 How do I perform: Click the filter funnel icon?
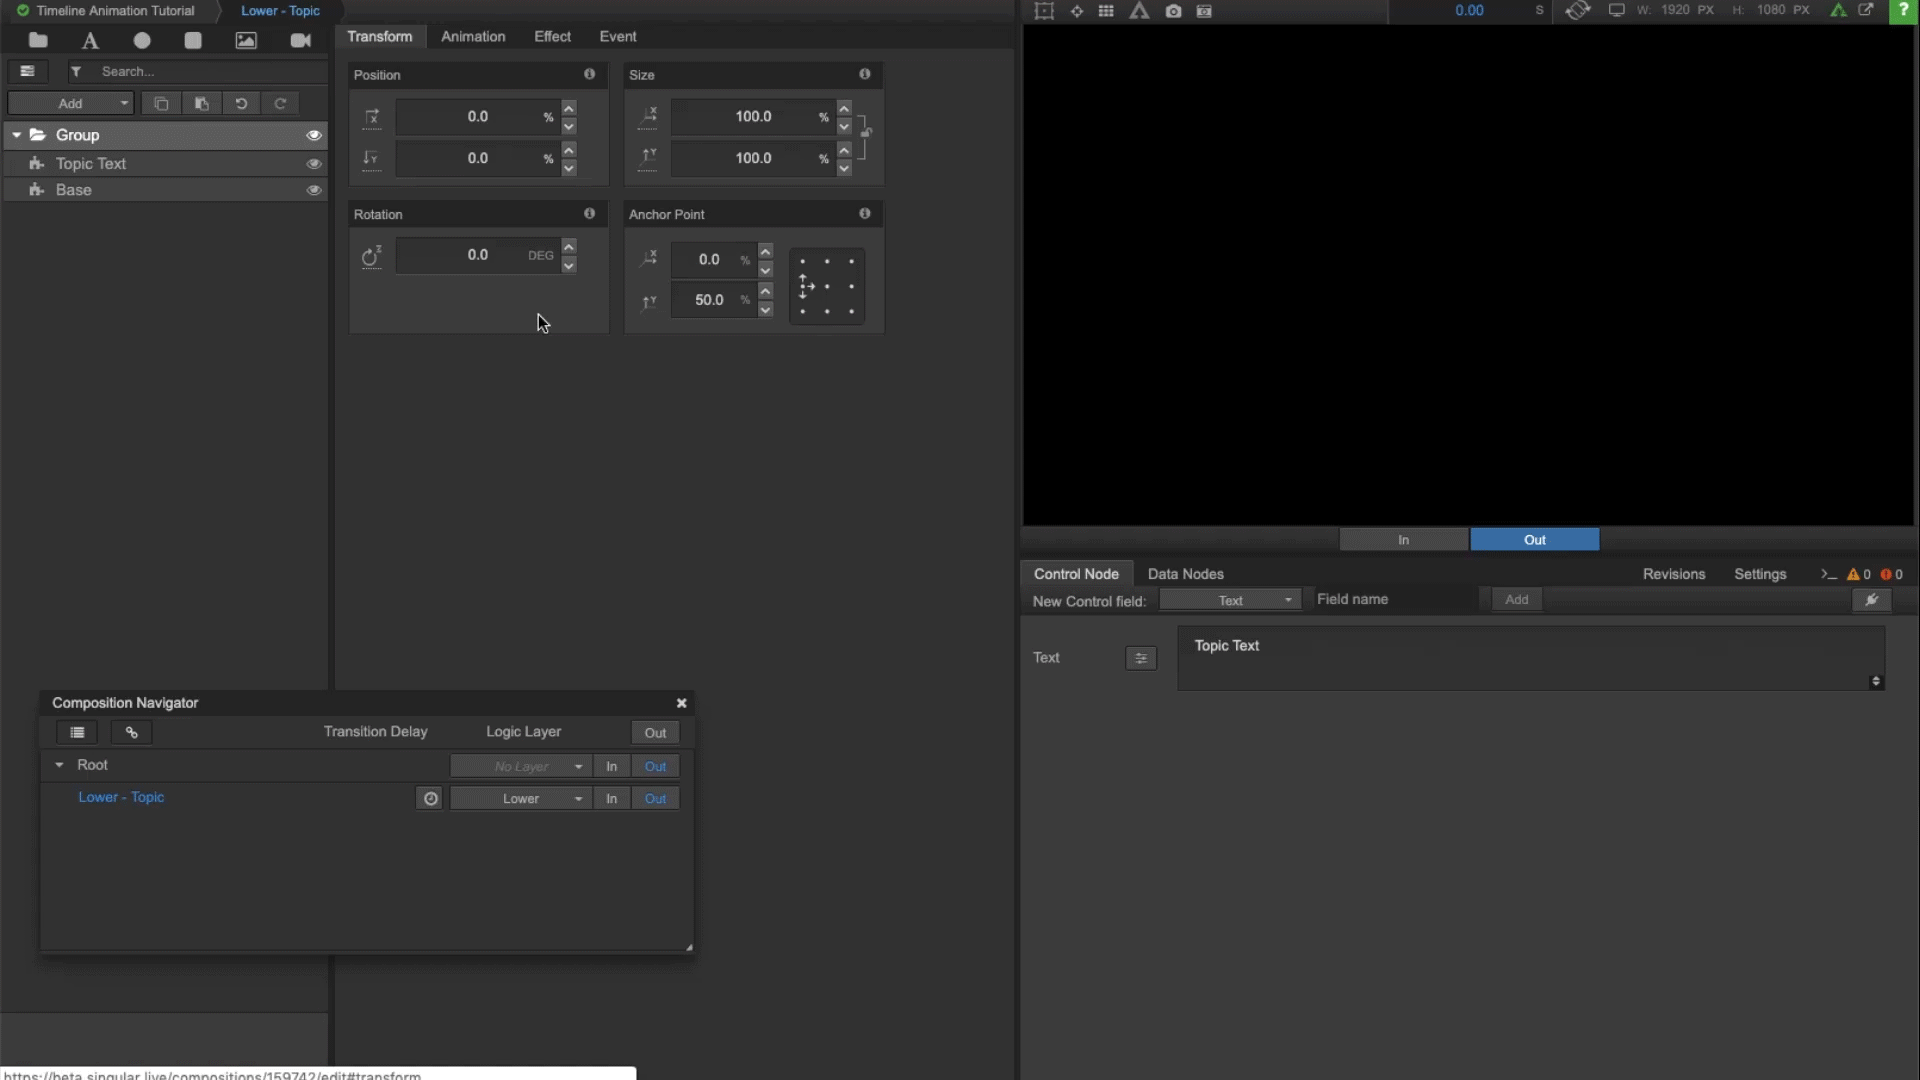76,71
